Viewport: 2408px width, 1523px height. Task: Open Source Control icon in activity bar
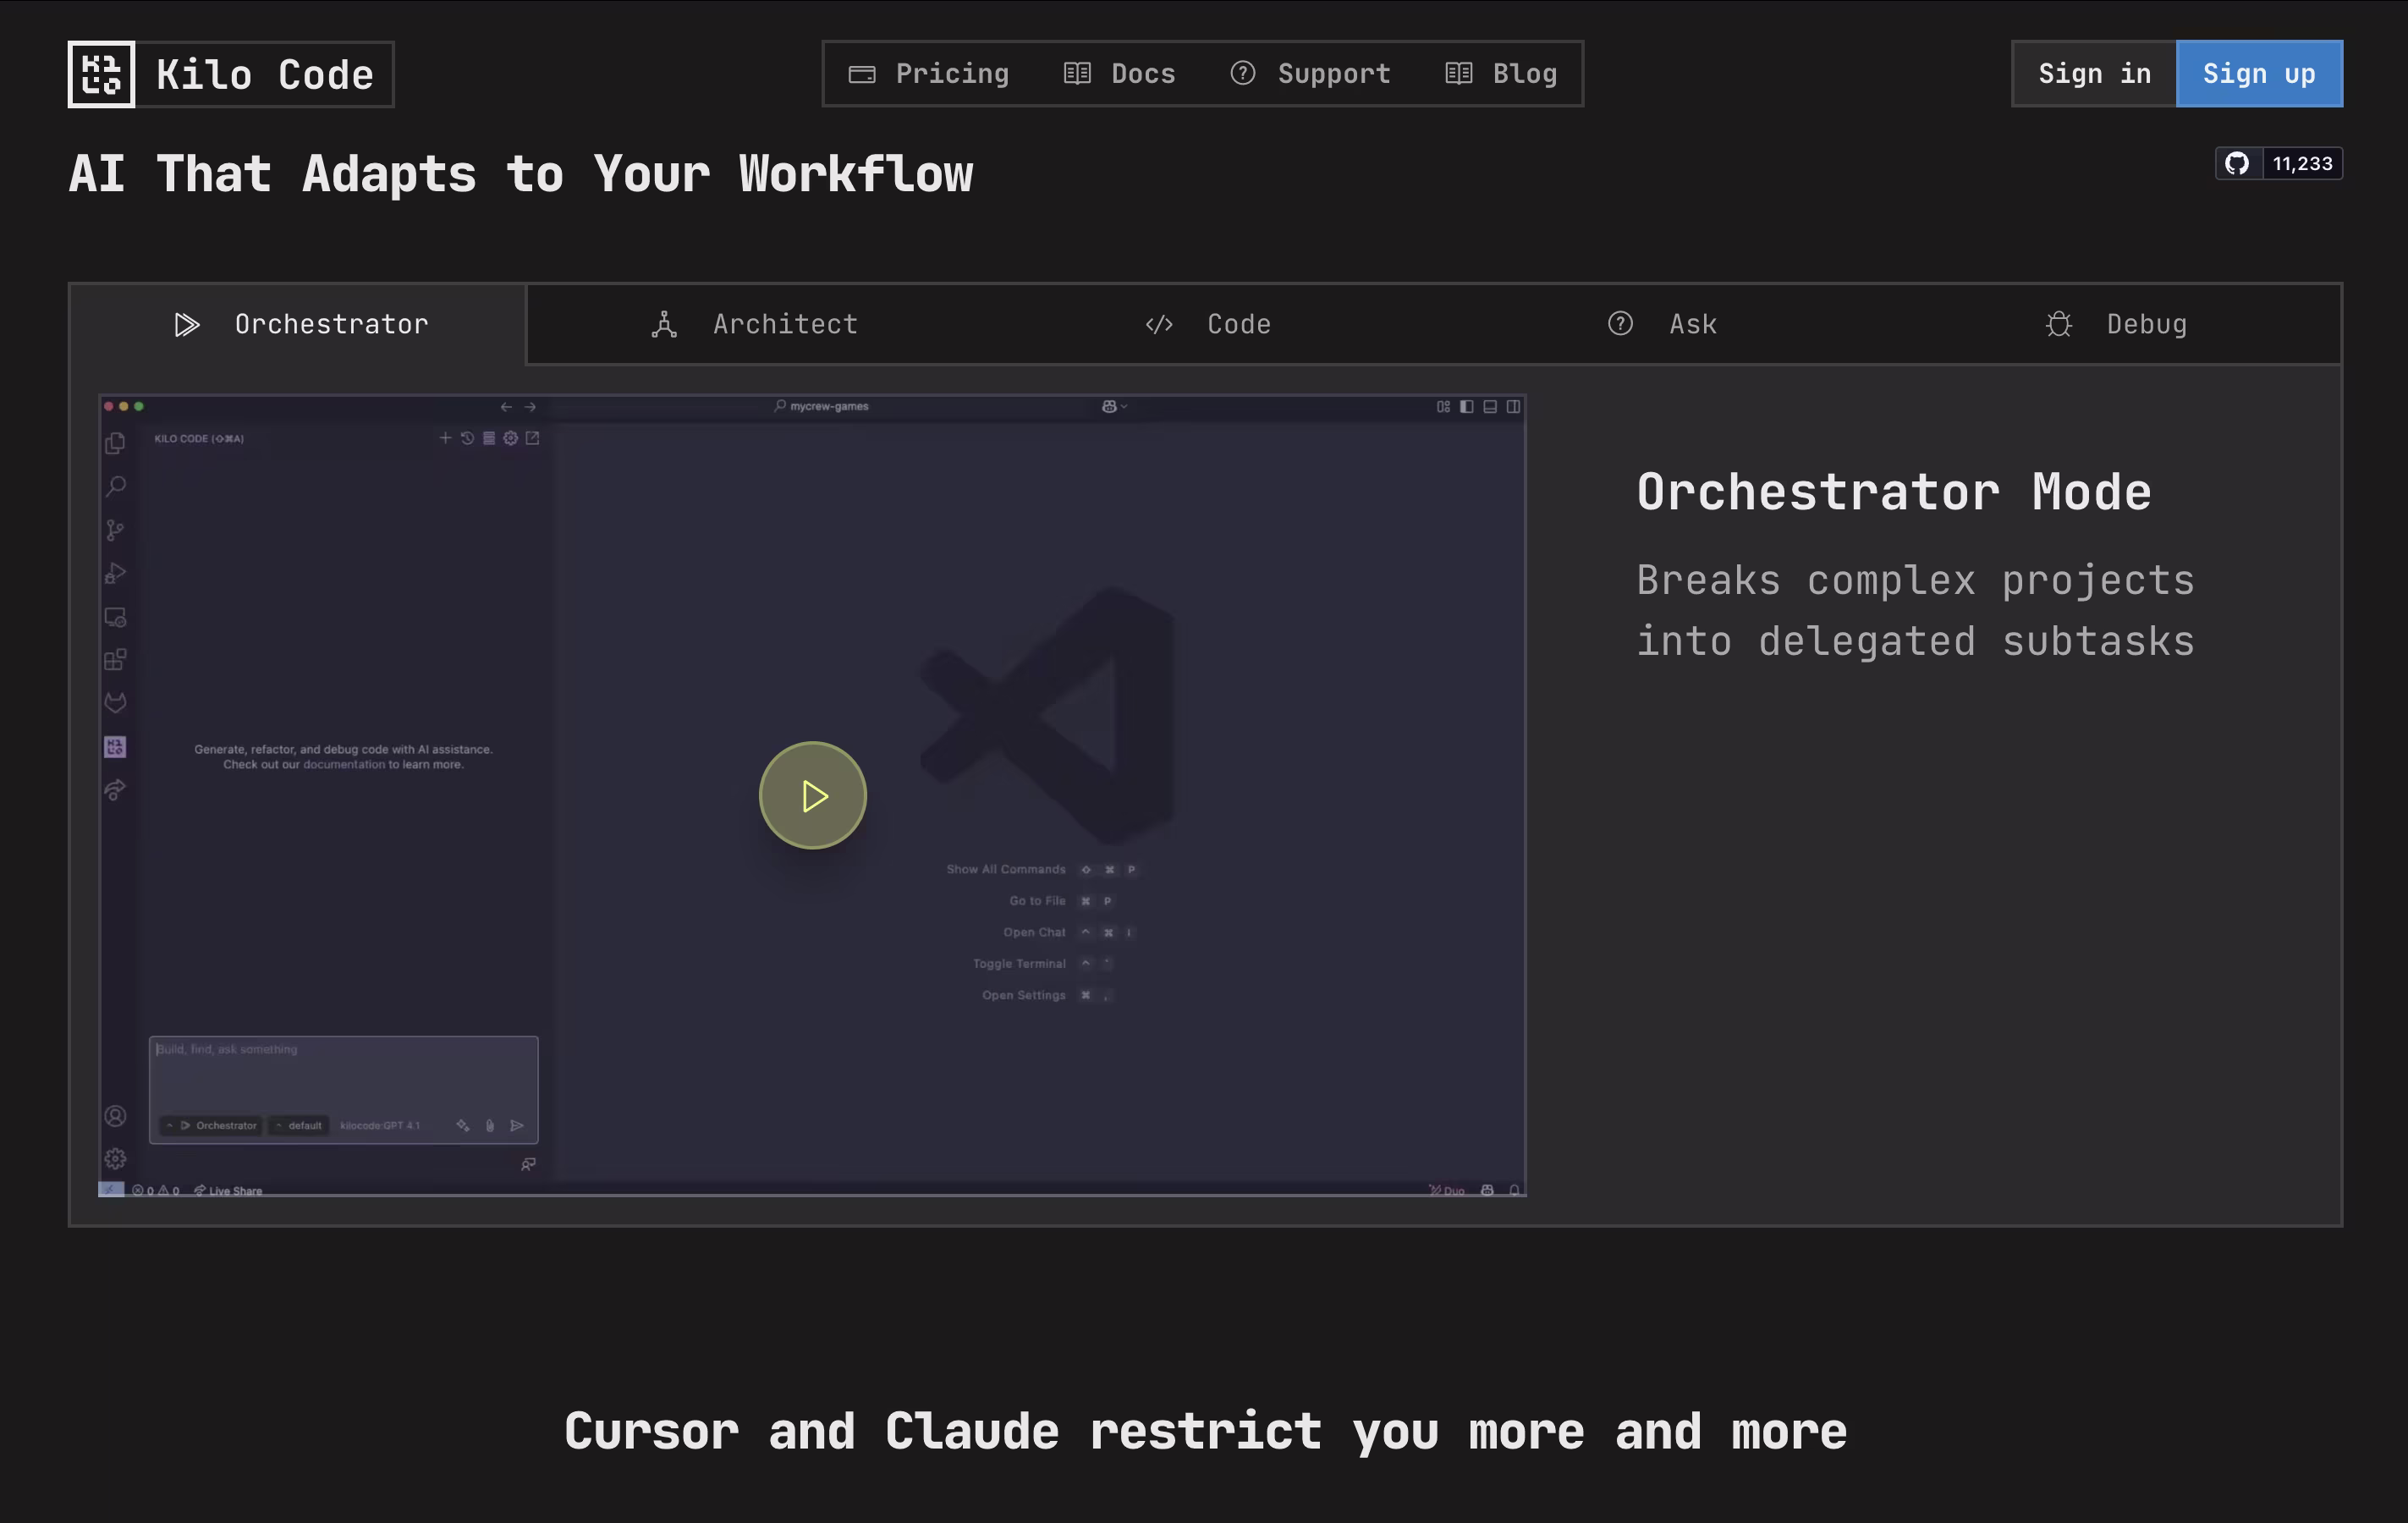(x=116, y=530)
